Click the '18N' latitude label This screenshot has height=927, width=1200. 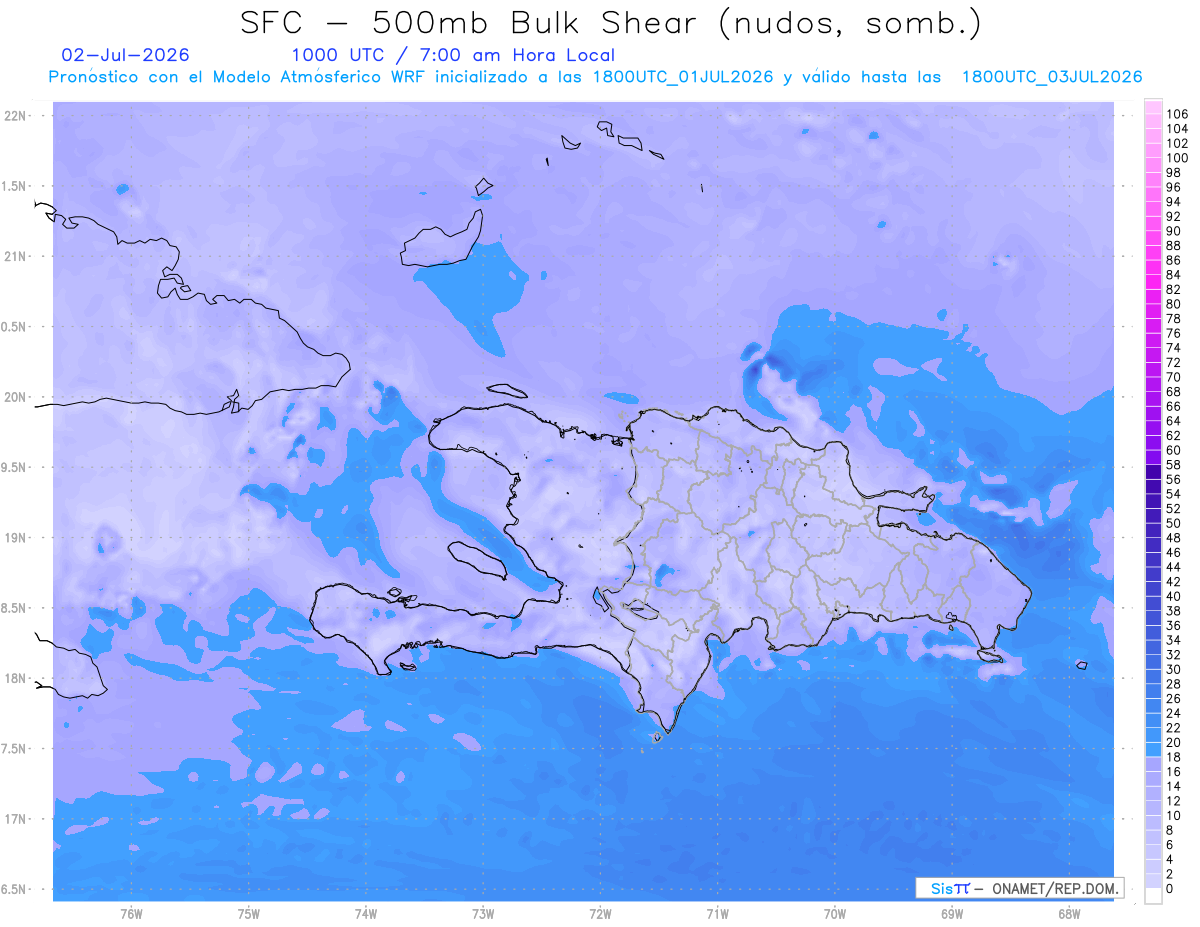pyautogui.click(x=17, y=678)
